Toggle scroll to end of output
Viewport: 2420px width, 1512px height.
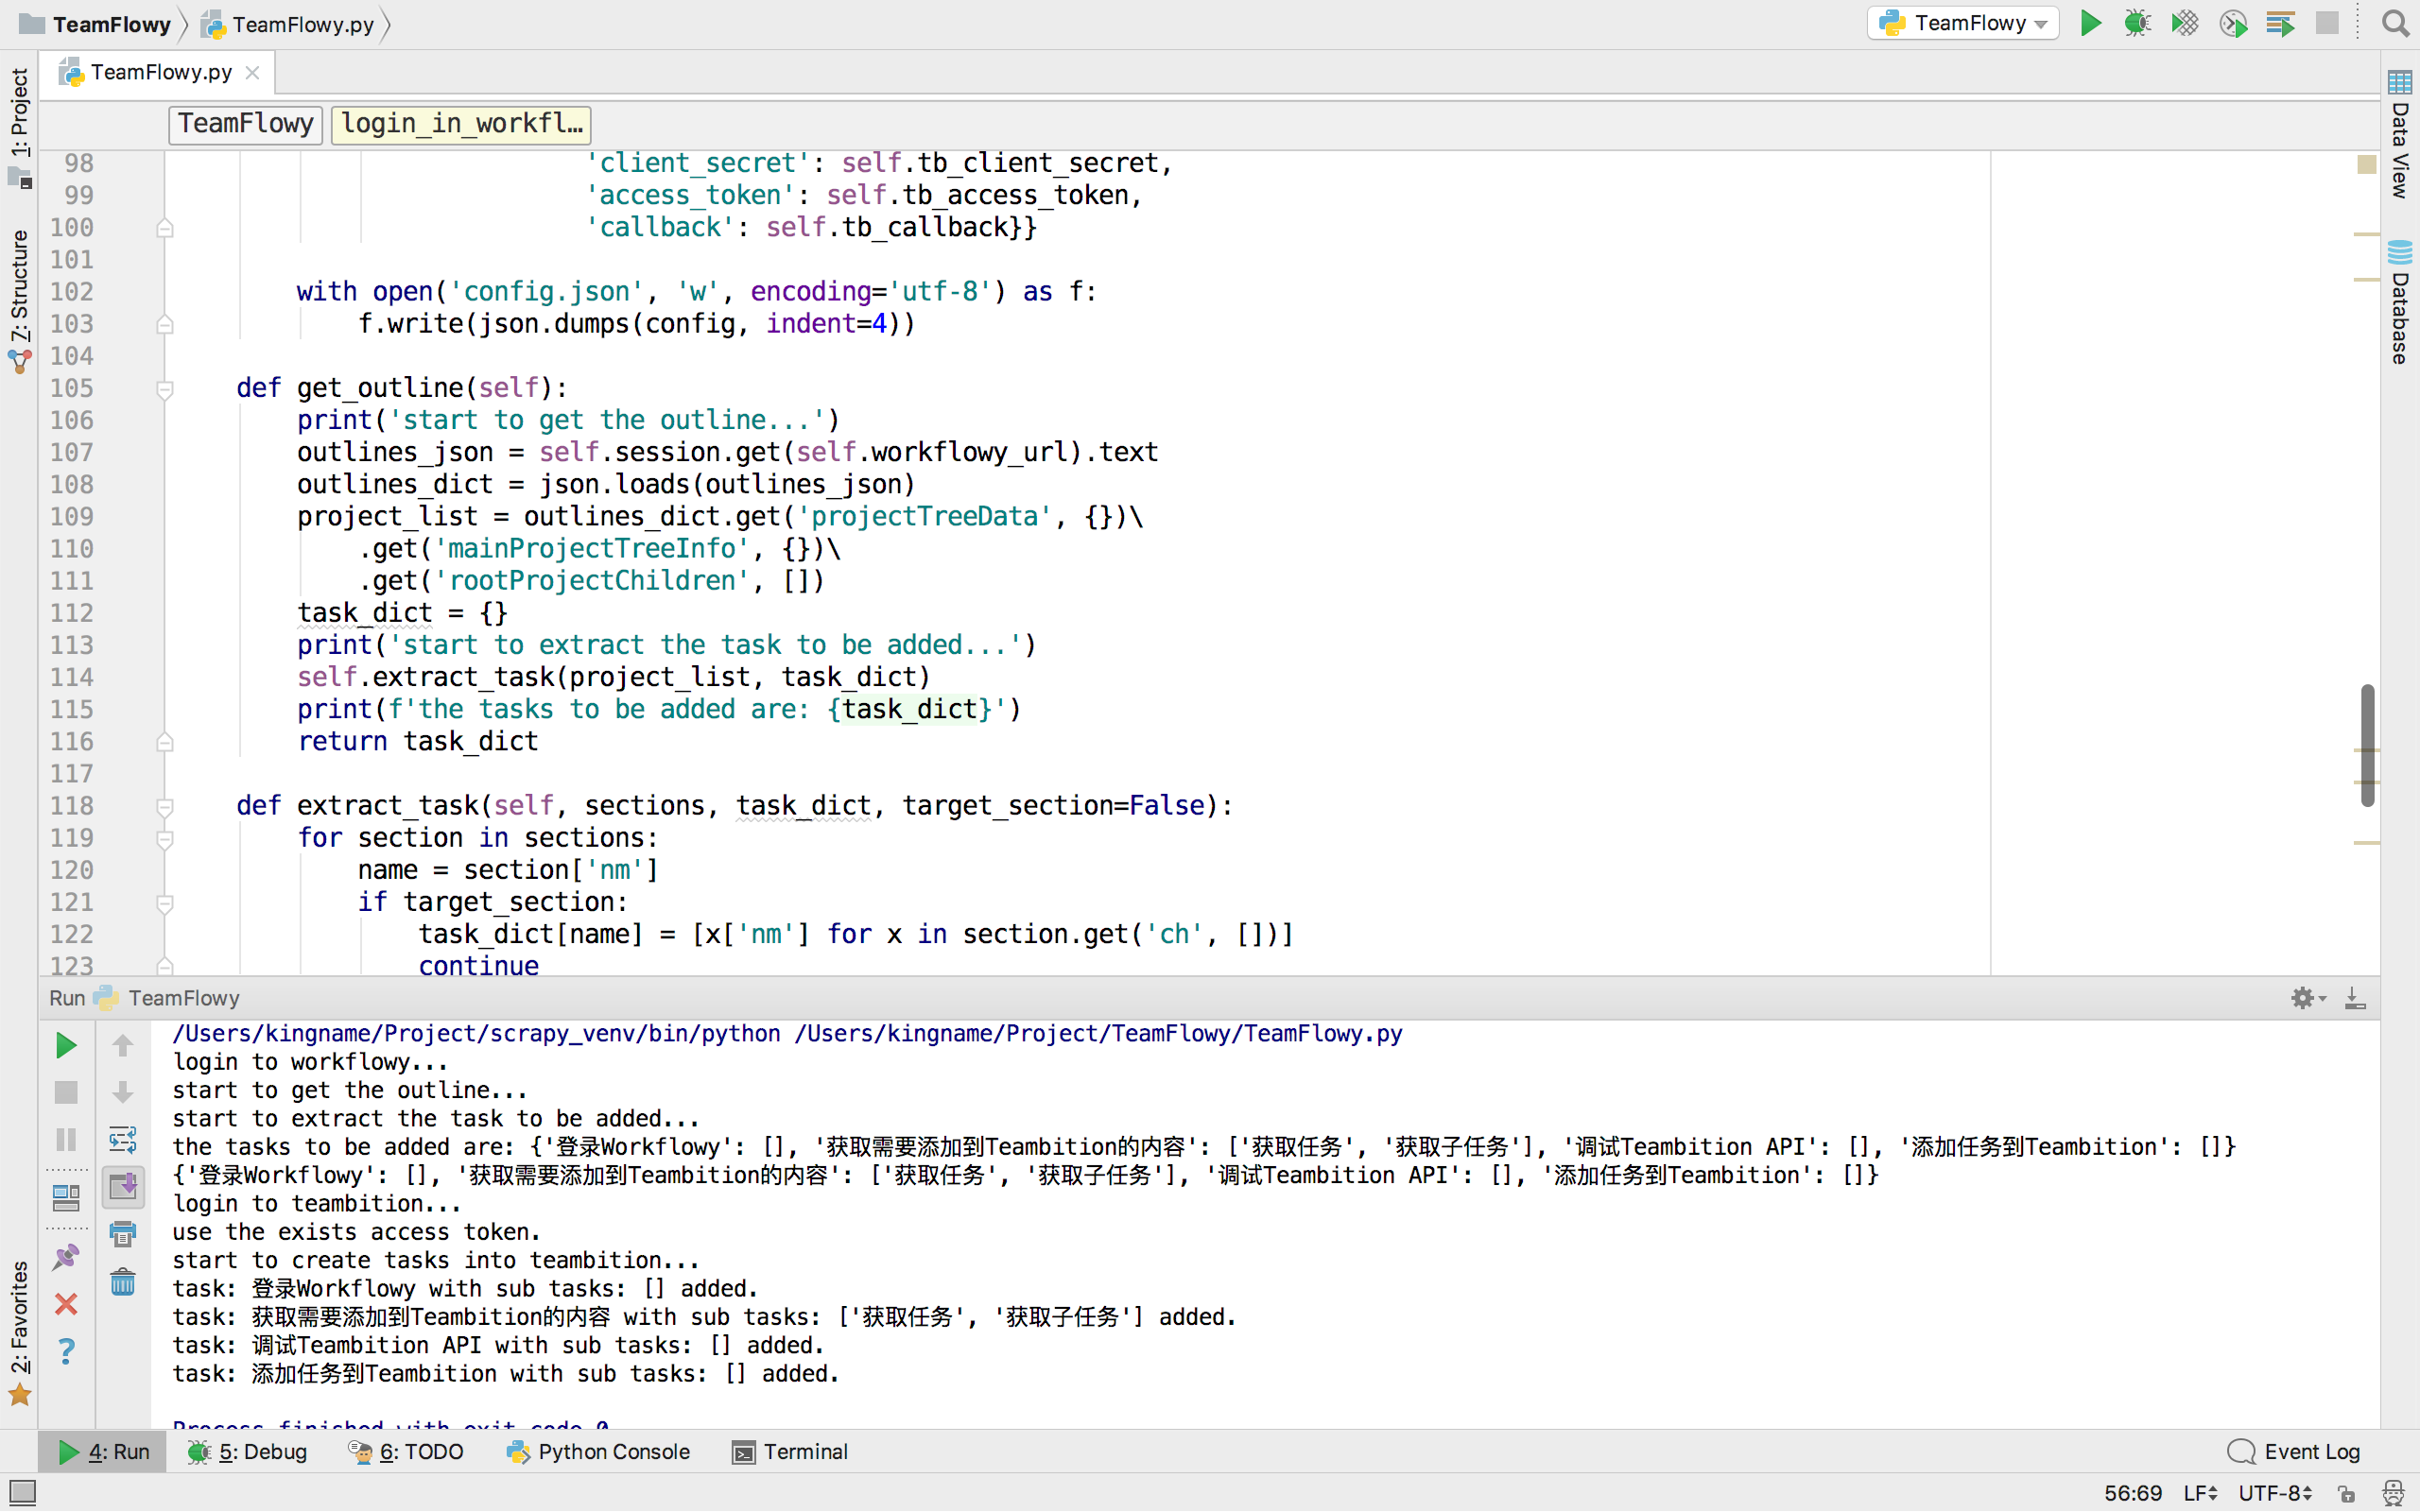point(123,1187)
